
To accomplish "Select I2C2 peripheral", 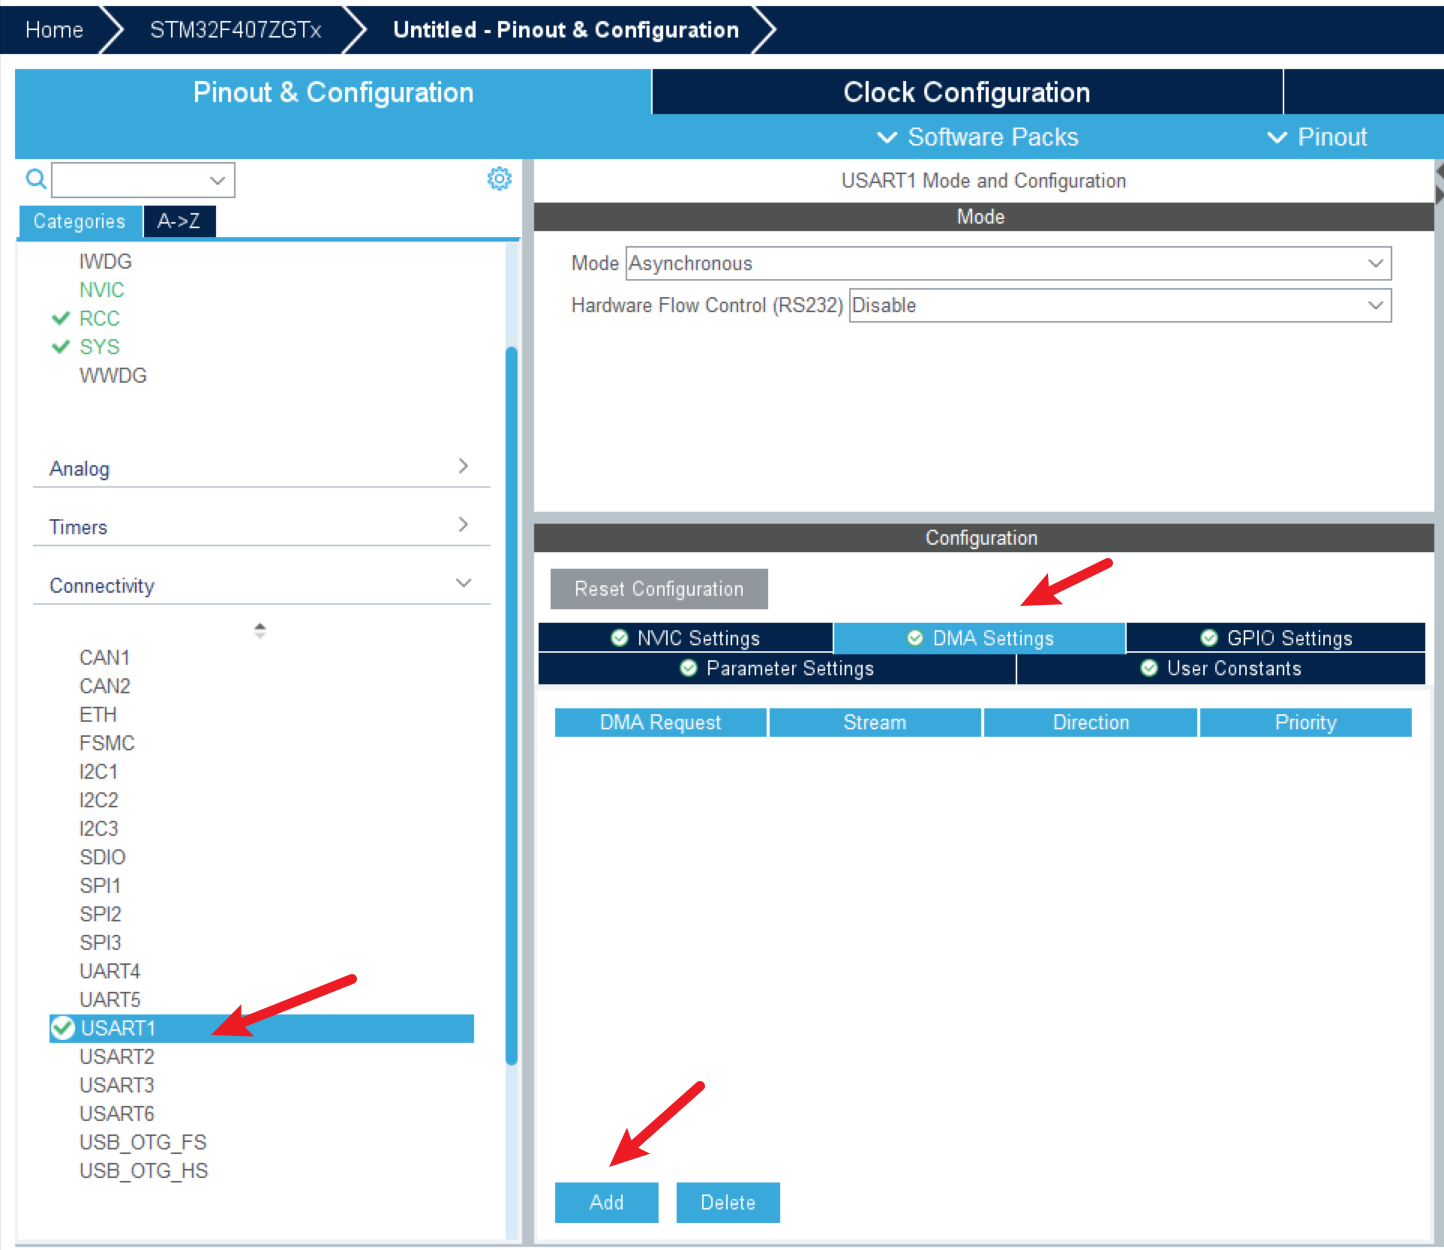I will [x=99, y=800].
